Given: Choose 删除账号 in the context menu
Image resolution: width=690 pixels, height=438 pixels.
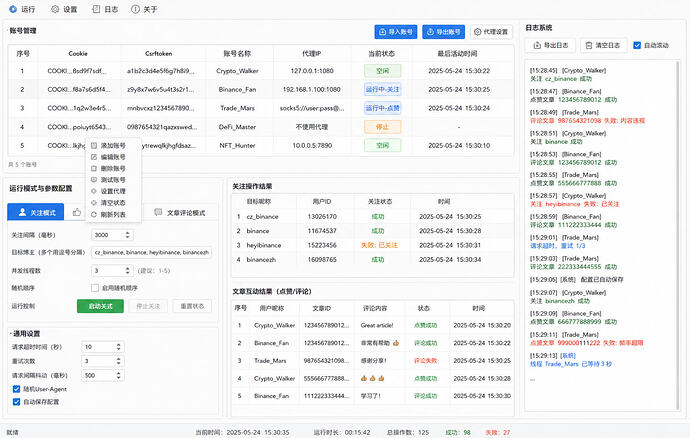Looking at the screenshot, I should pyautogui.click(x=113, y=168).
